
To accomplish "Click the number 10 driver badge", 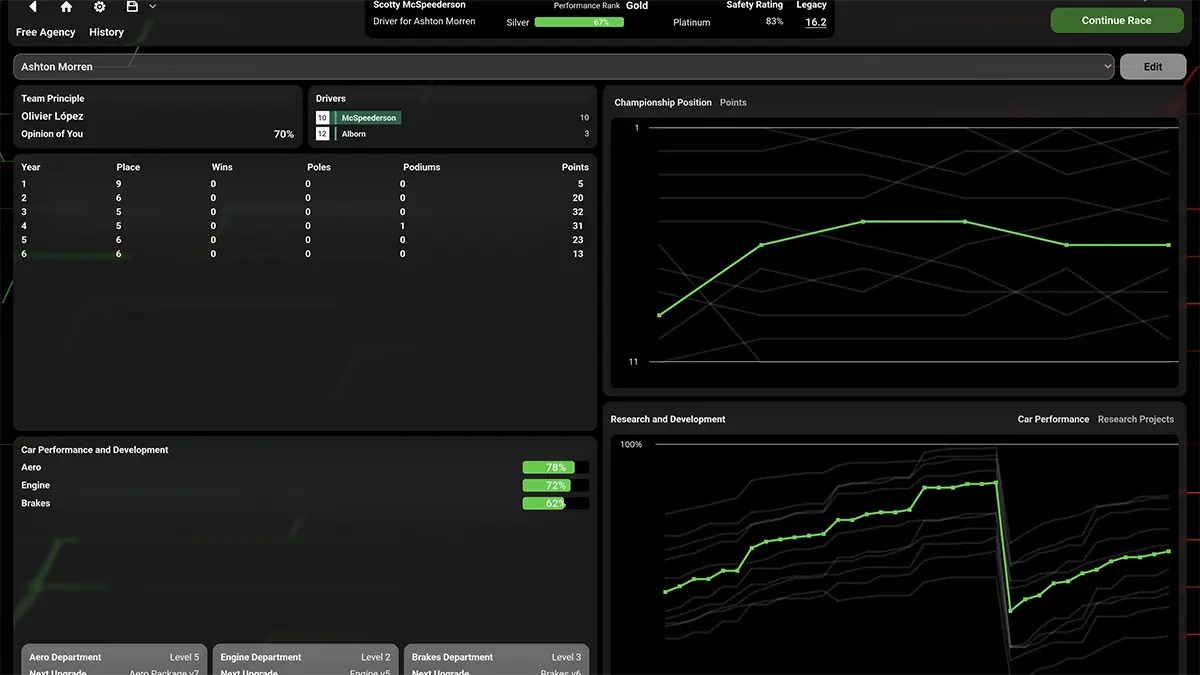I will tap(322, 118).
